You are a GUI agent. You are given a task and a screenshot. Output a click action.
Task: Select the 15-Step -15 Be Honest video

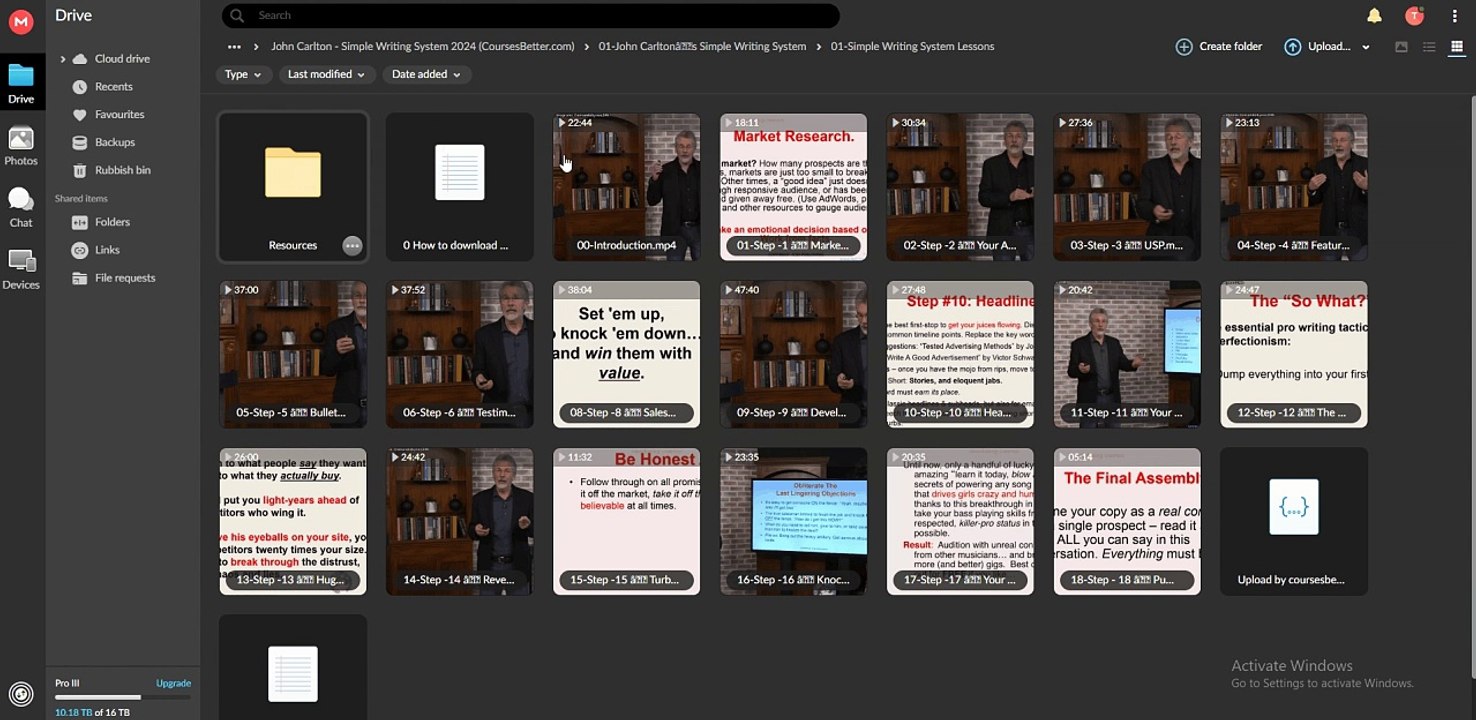coord(627,521)
